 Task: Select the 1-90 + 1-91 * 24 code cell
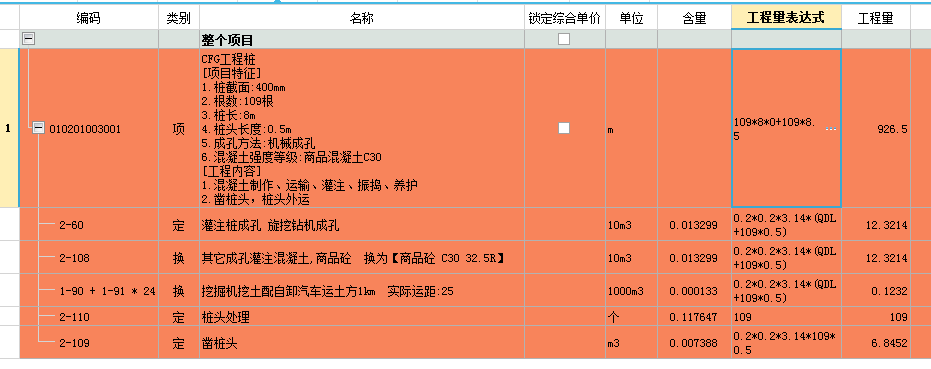[89, 291]
